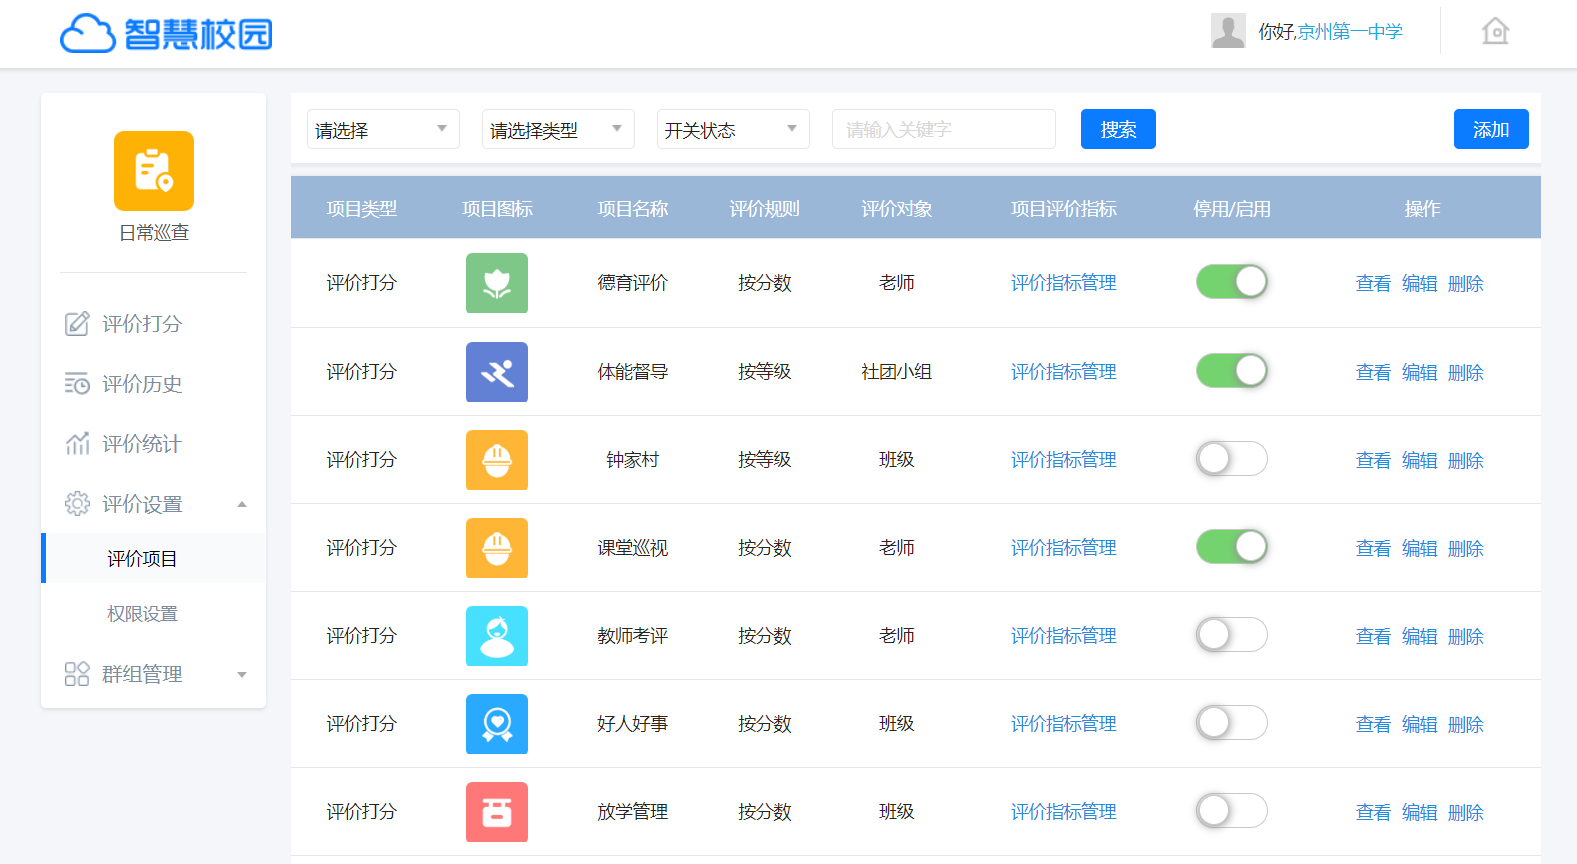Open 评价历史 in the sidebar

[142, 384]
